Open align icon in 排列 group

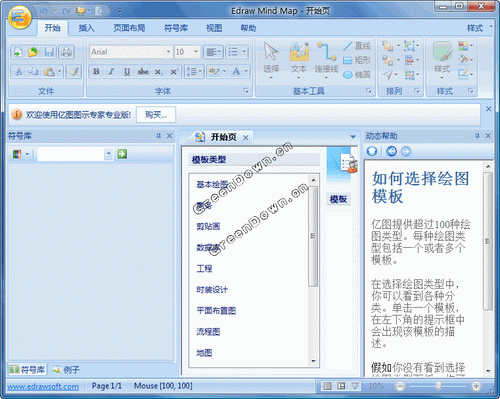point(412,60)
